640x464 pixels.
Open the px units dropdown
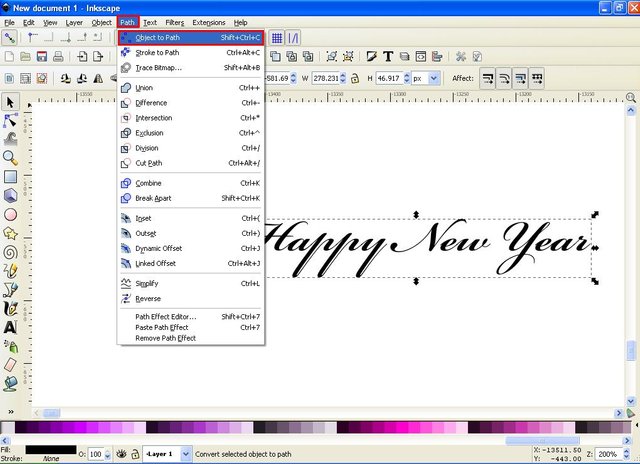tap(434, 78)
